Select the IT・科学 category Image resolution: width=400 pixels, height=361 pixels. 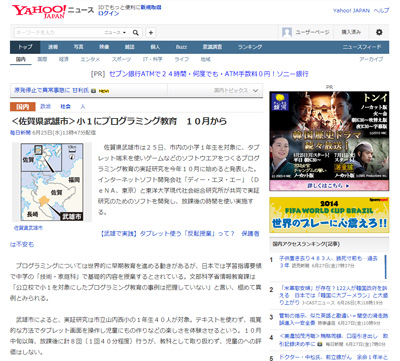[153, 59]
